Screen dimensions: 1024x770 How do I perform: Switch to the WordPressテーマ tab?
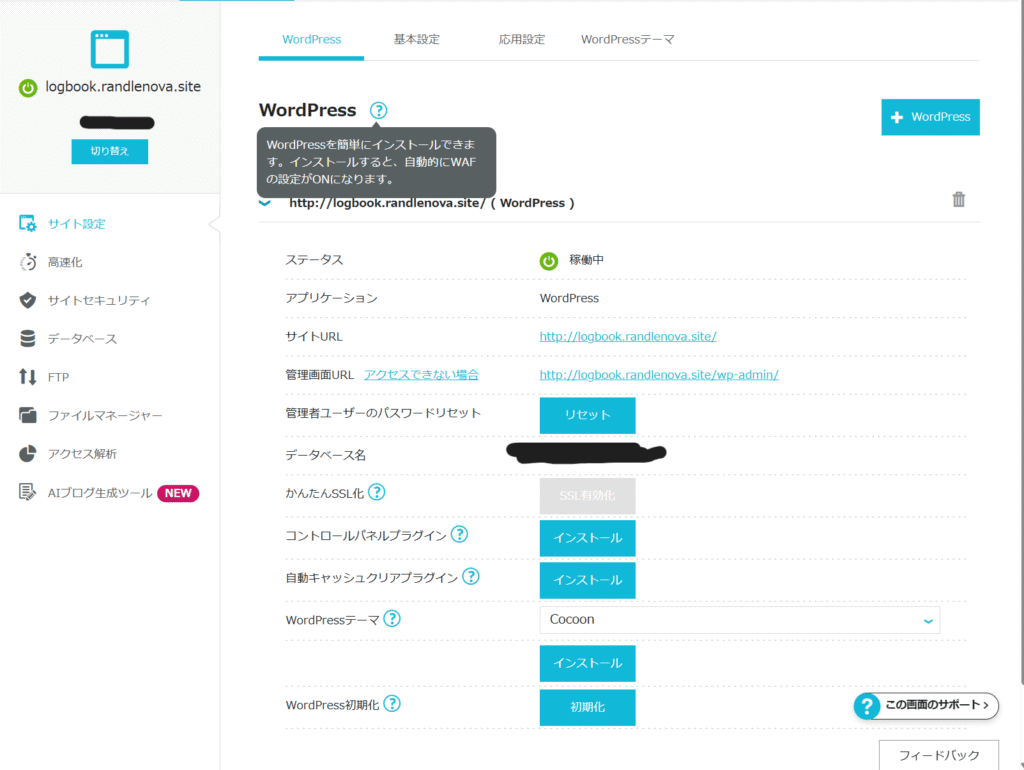click(627, 40)
